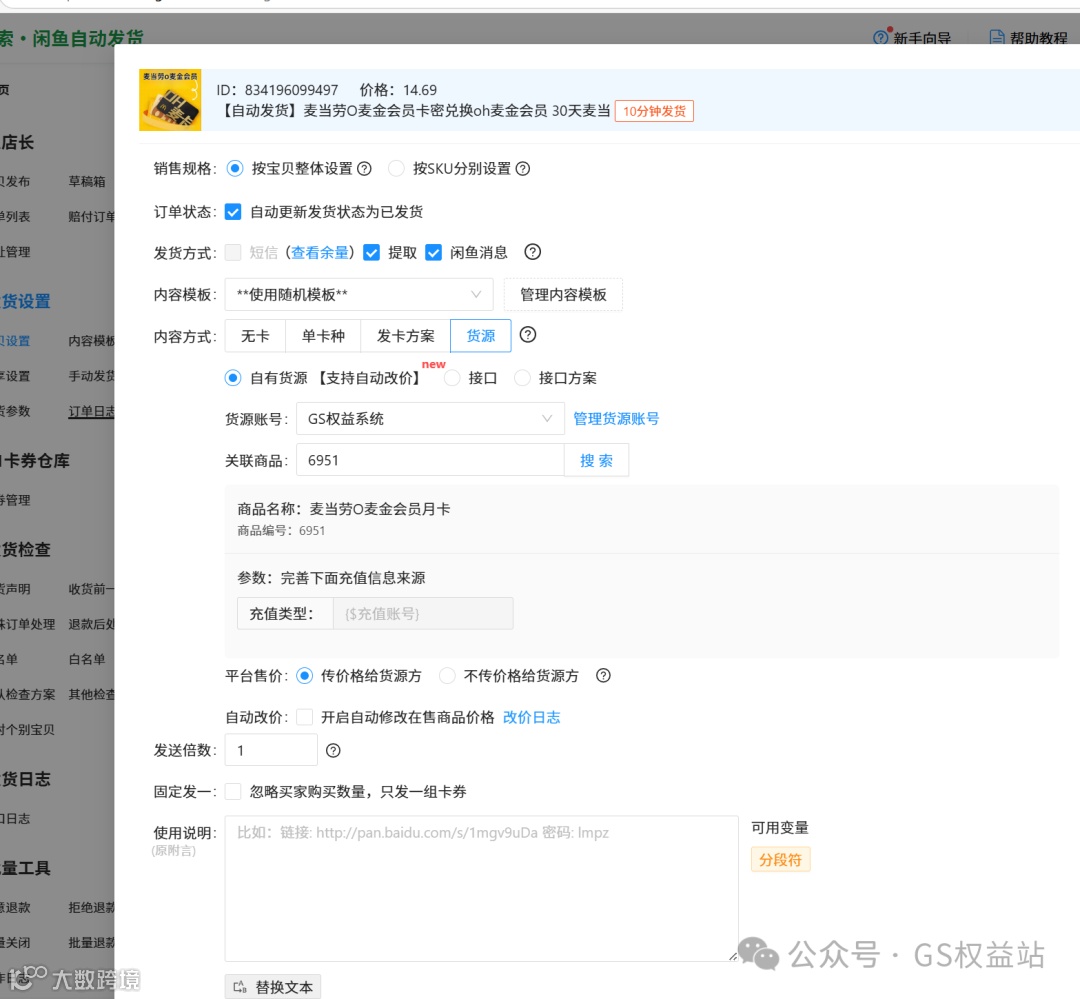Select the 接口方案 radio button
This screenshot has width=1080, height=999.
pos(523,378)
